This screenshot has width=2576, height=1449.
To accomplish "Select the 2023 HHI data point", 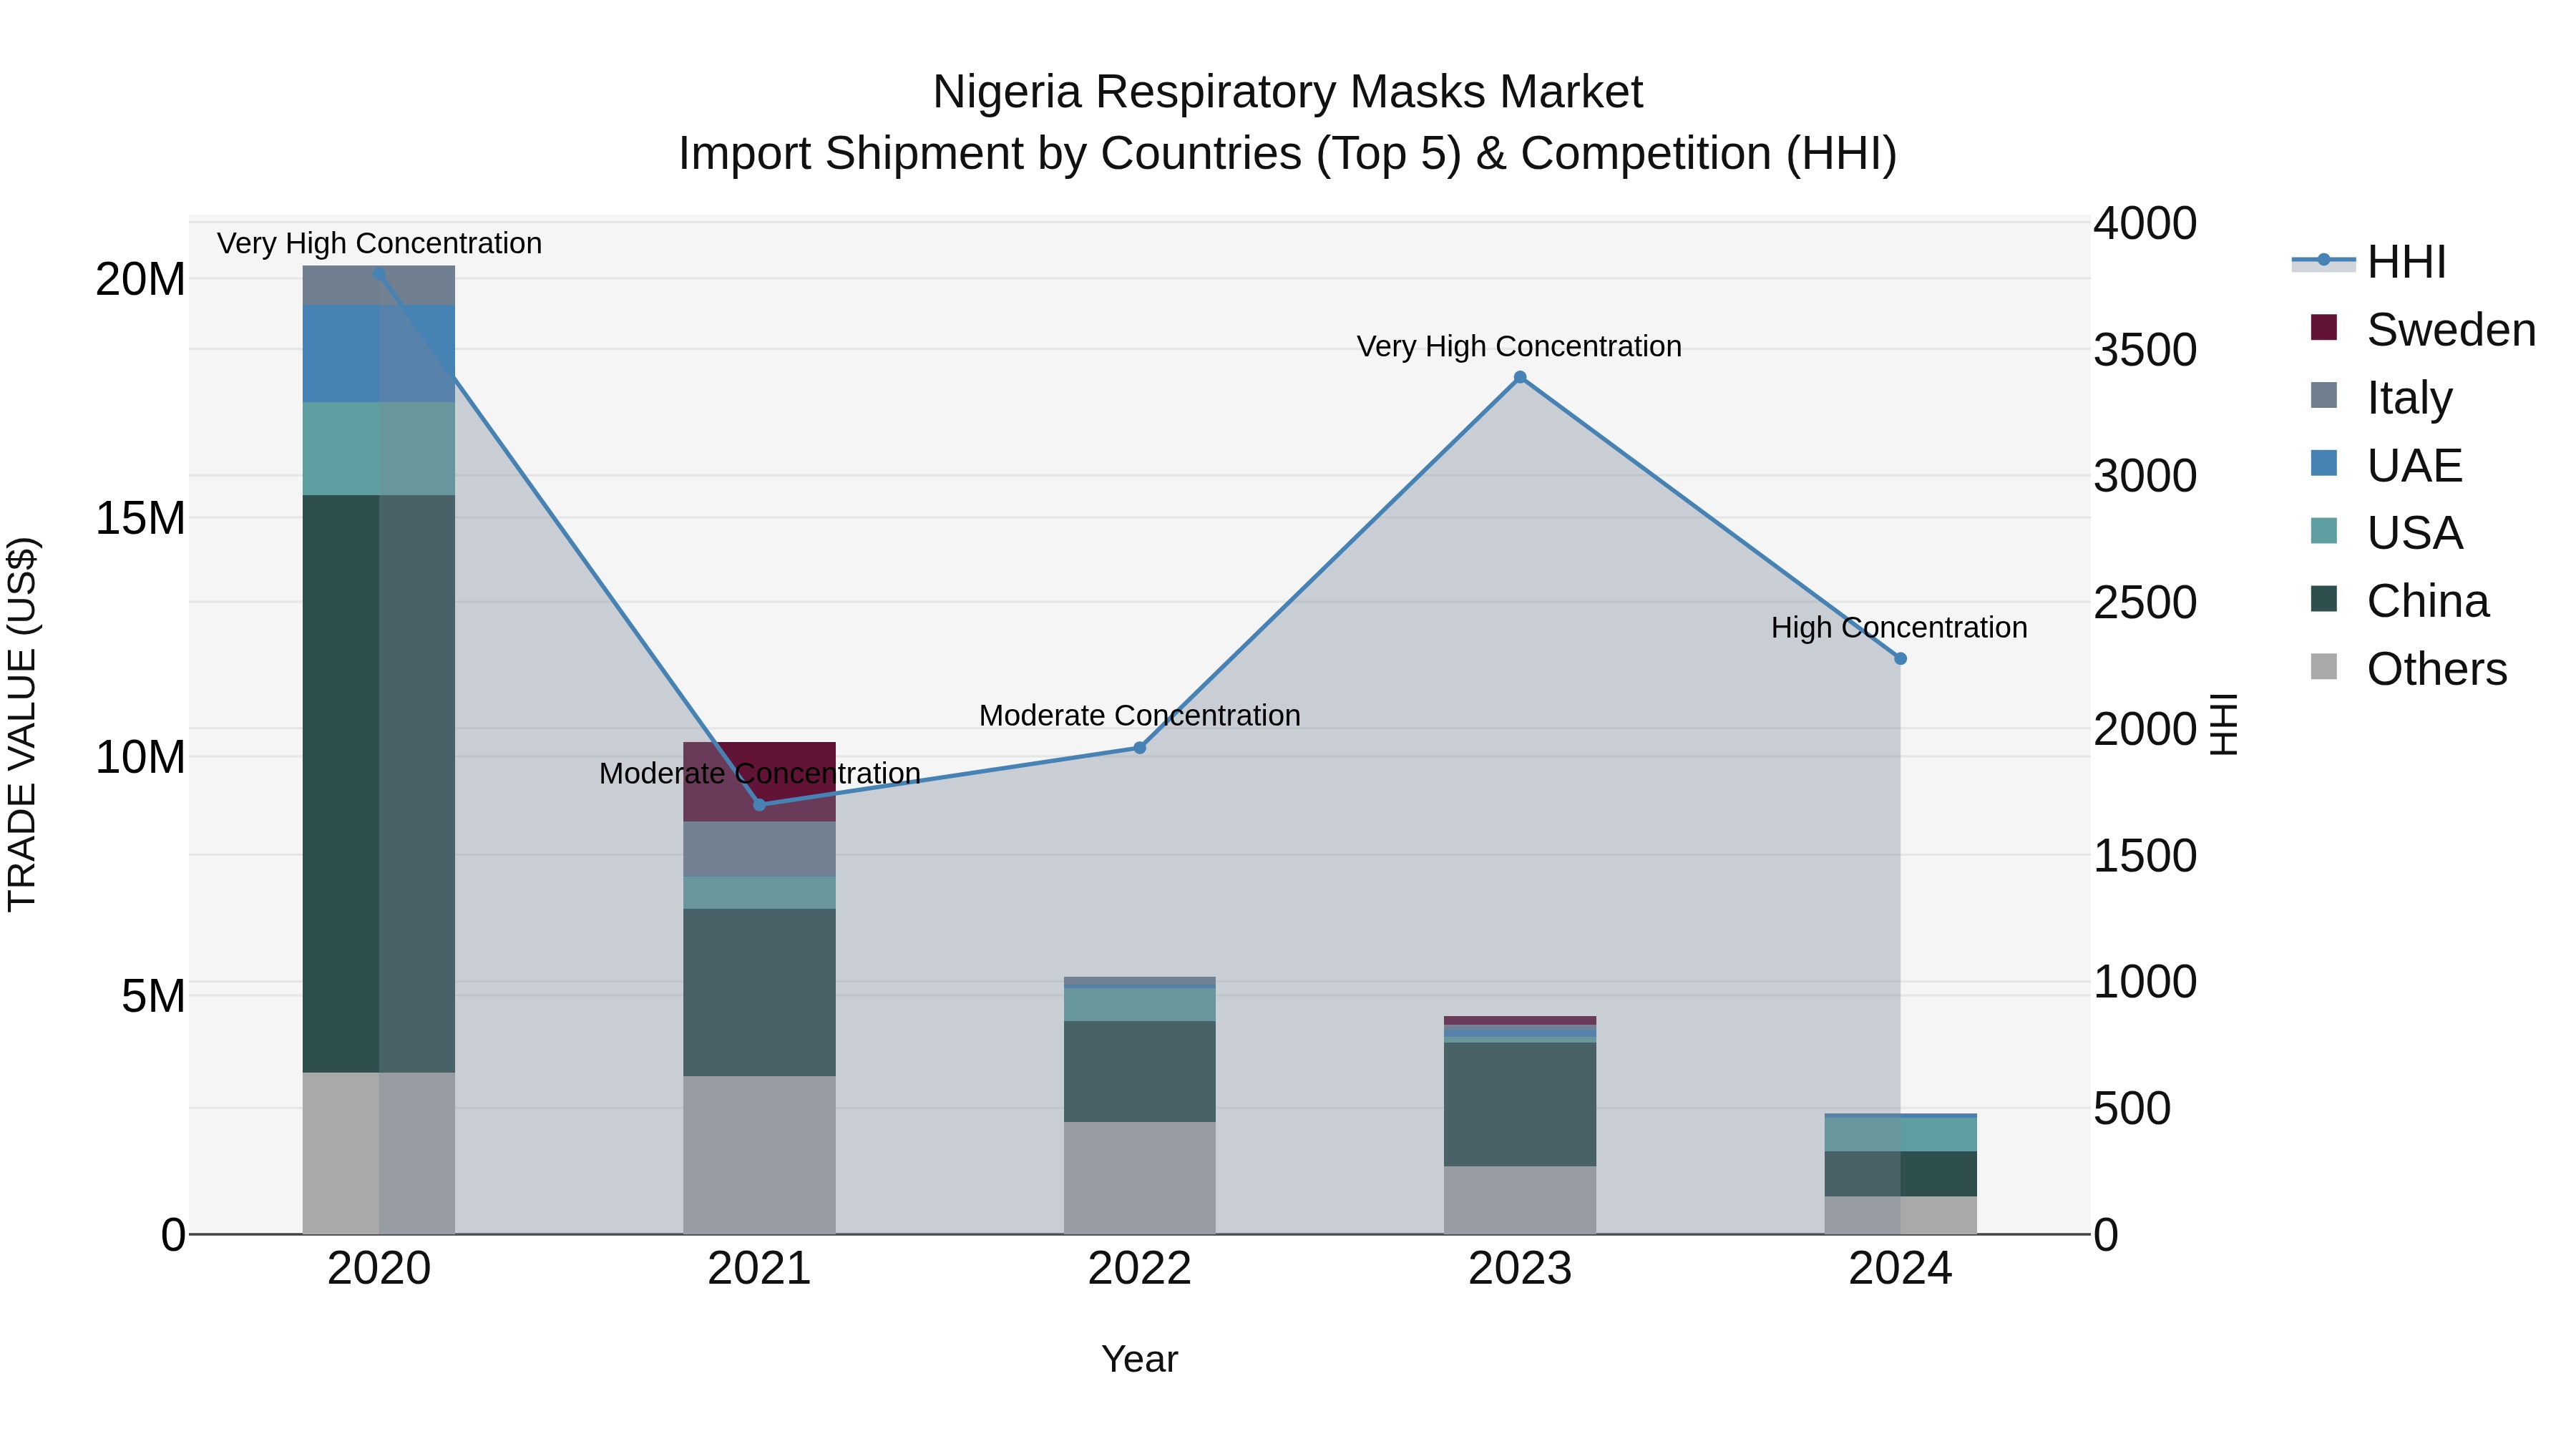I will tap(1520, 377).
